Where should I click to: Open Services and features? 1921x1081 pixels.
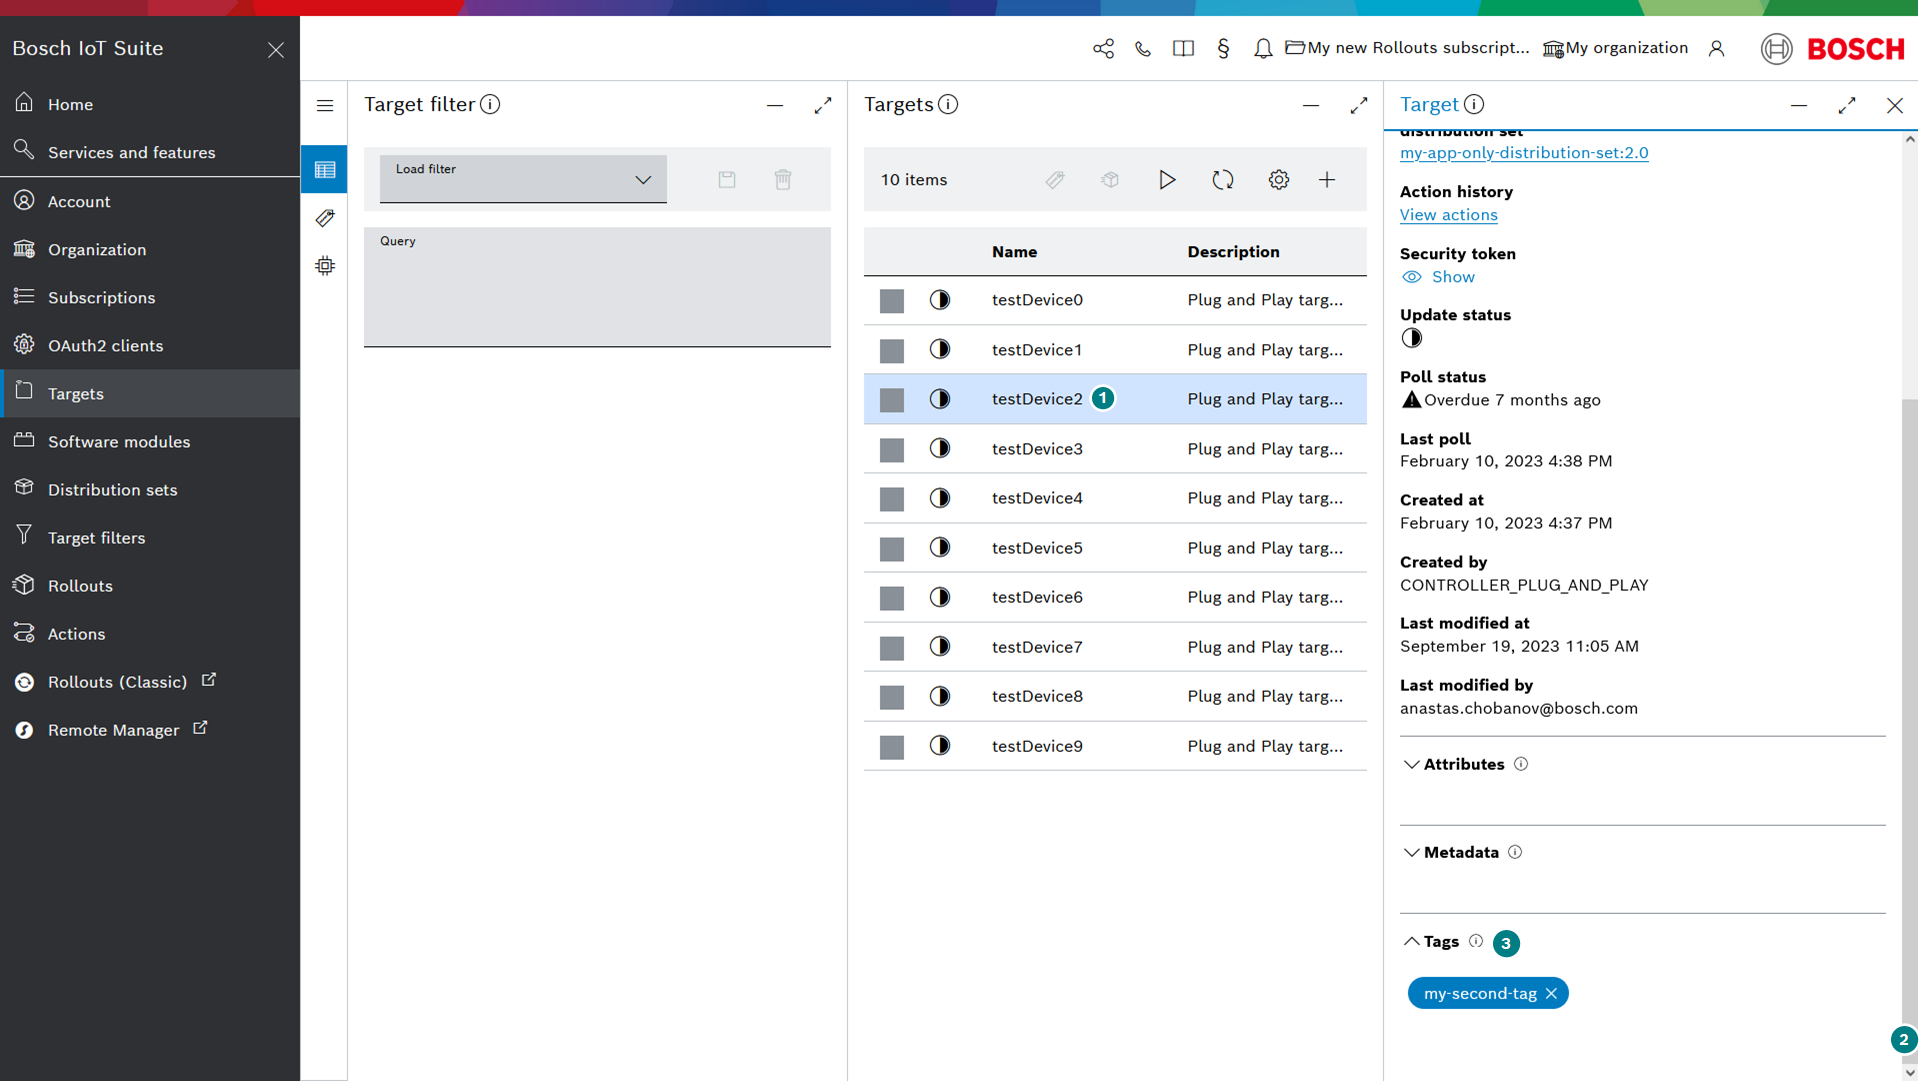(150, 152)
